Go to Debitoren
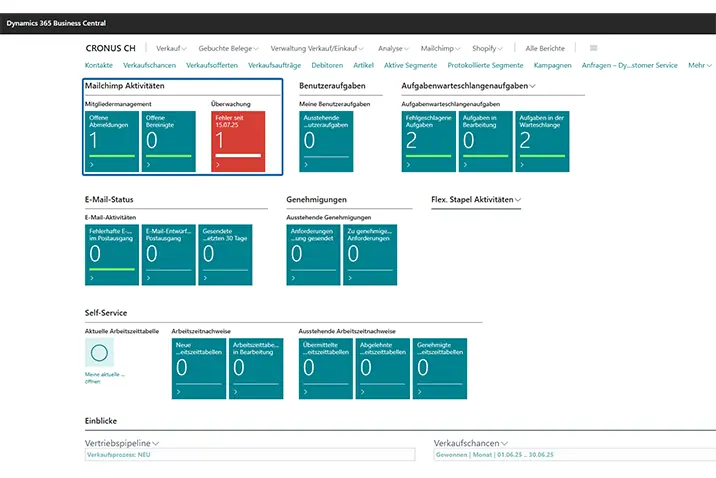This screenshot has height=478, width=716. (327, 65)
